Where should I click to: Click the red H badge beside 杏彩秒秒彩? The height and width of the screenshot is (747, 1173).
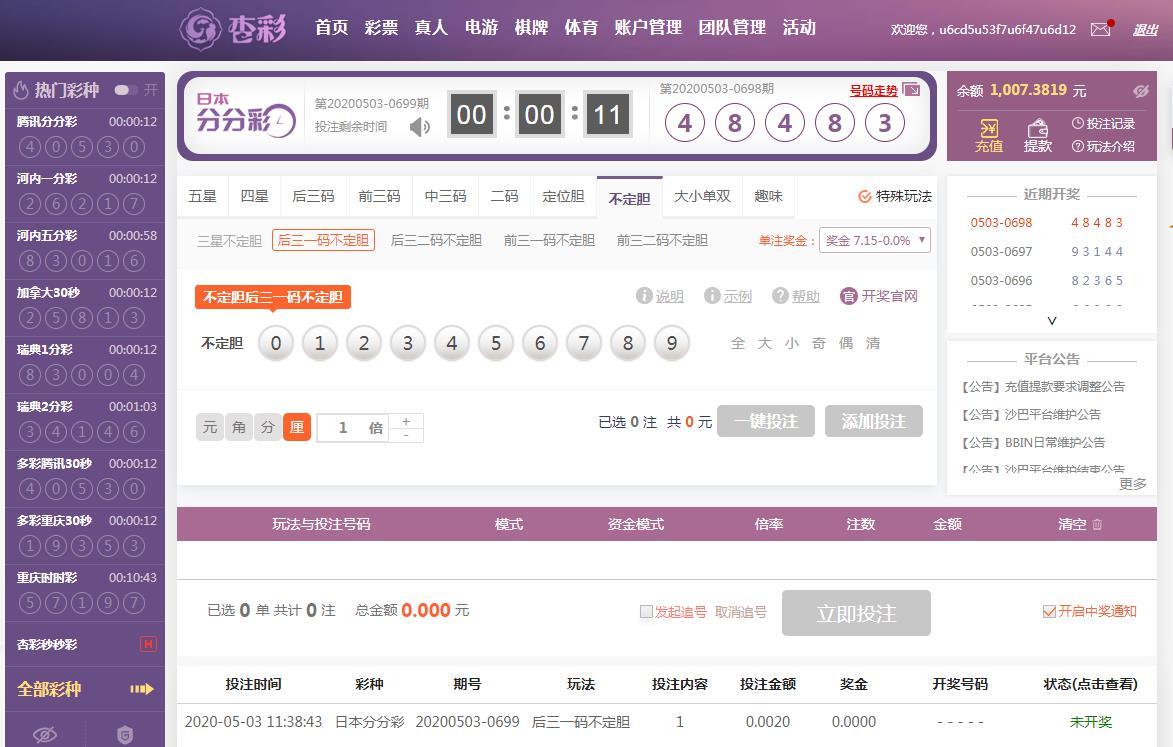[148, 644]
